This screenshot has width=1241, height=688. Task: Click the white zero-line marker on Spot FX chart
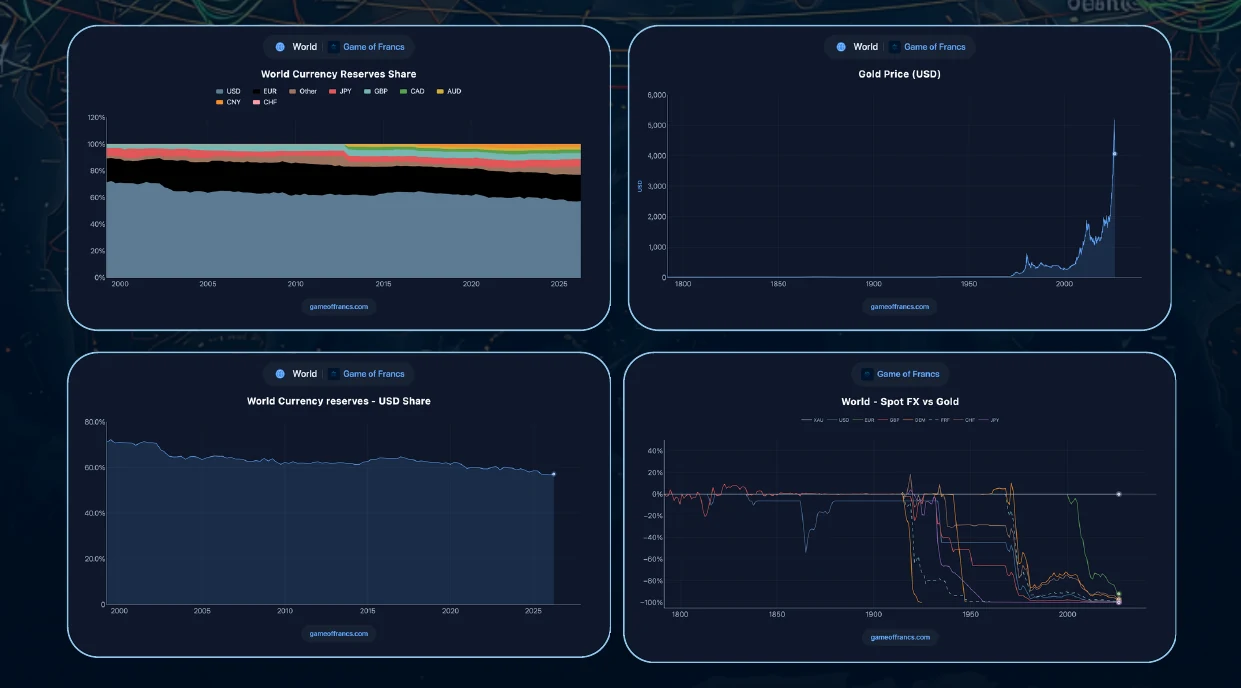(1119, 494)
